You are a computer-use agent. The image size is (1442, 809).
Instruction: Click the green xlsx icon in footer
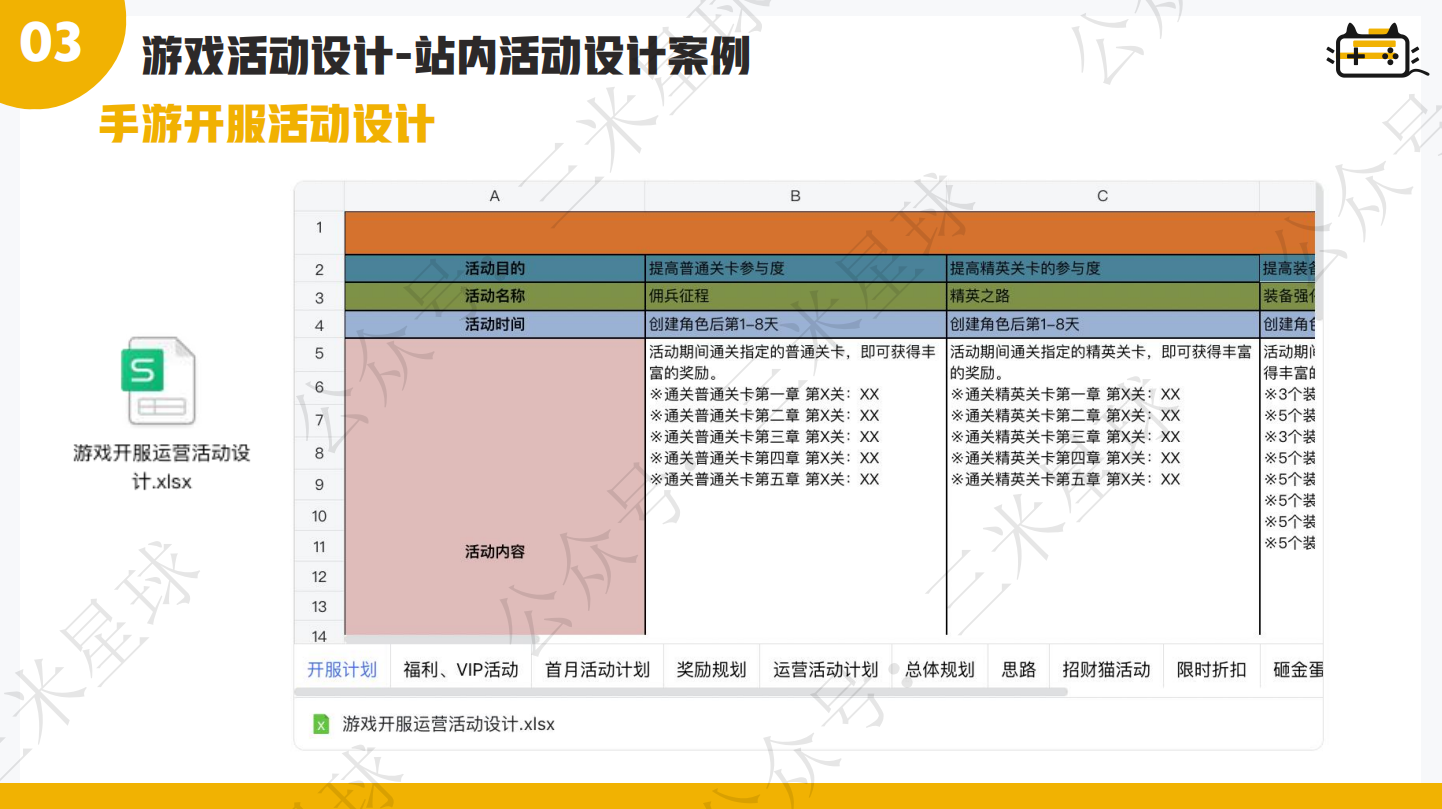[321, 724]
